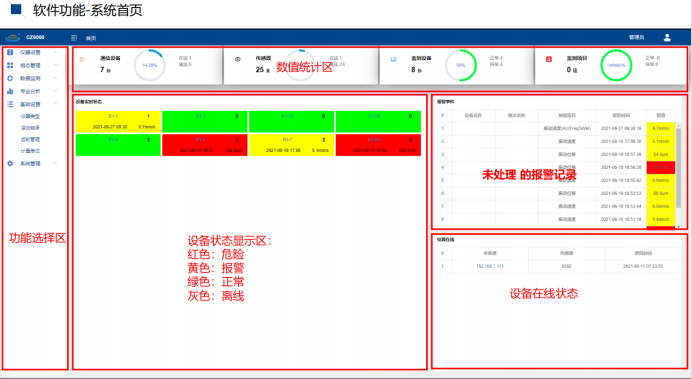692x379 pixels.
Task: Click sensor cell 8202 in online table
Action: pos(567,266)
